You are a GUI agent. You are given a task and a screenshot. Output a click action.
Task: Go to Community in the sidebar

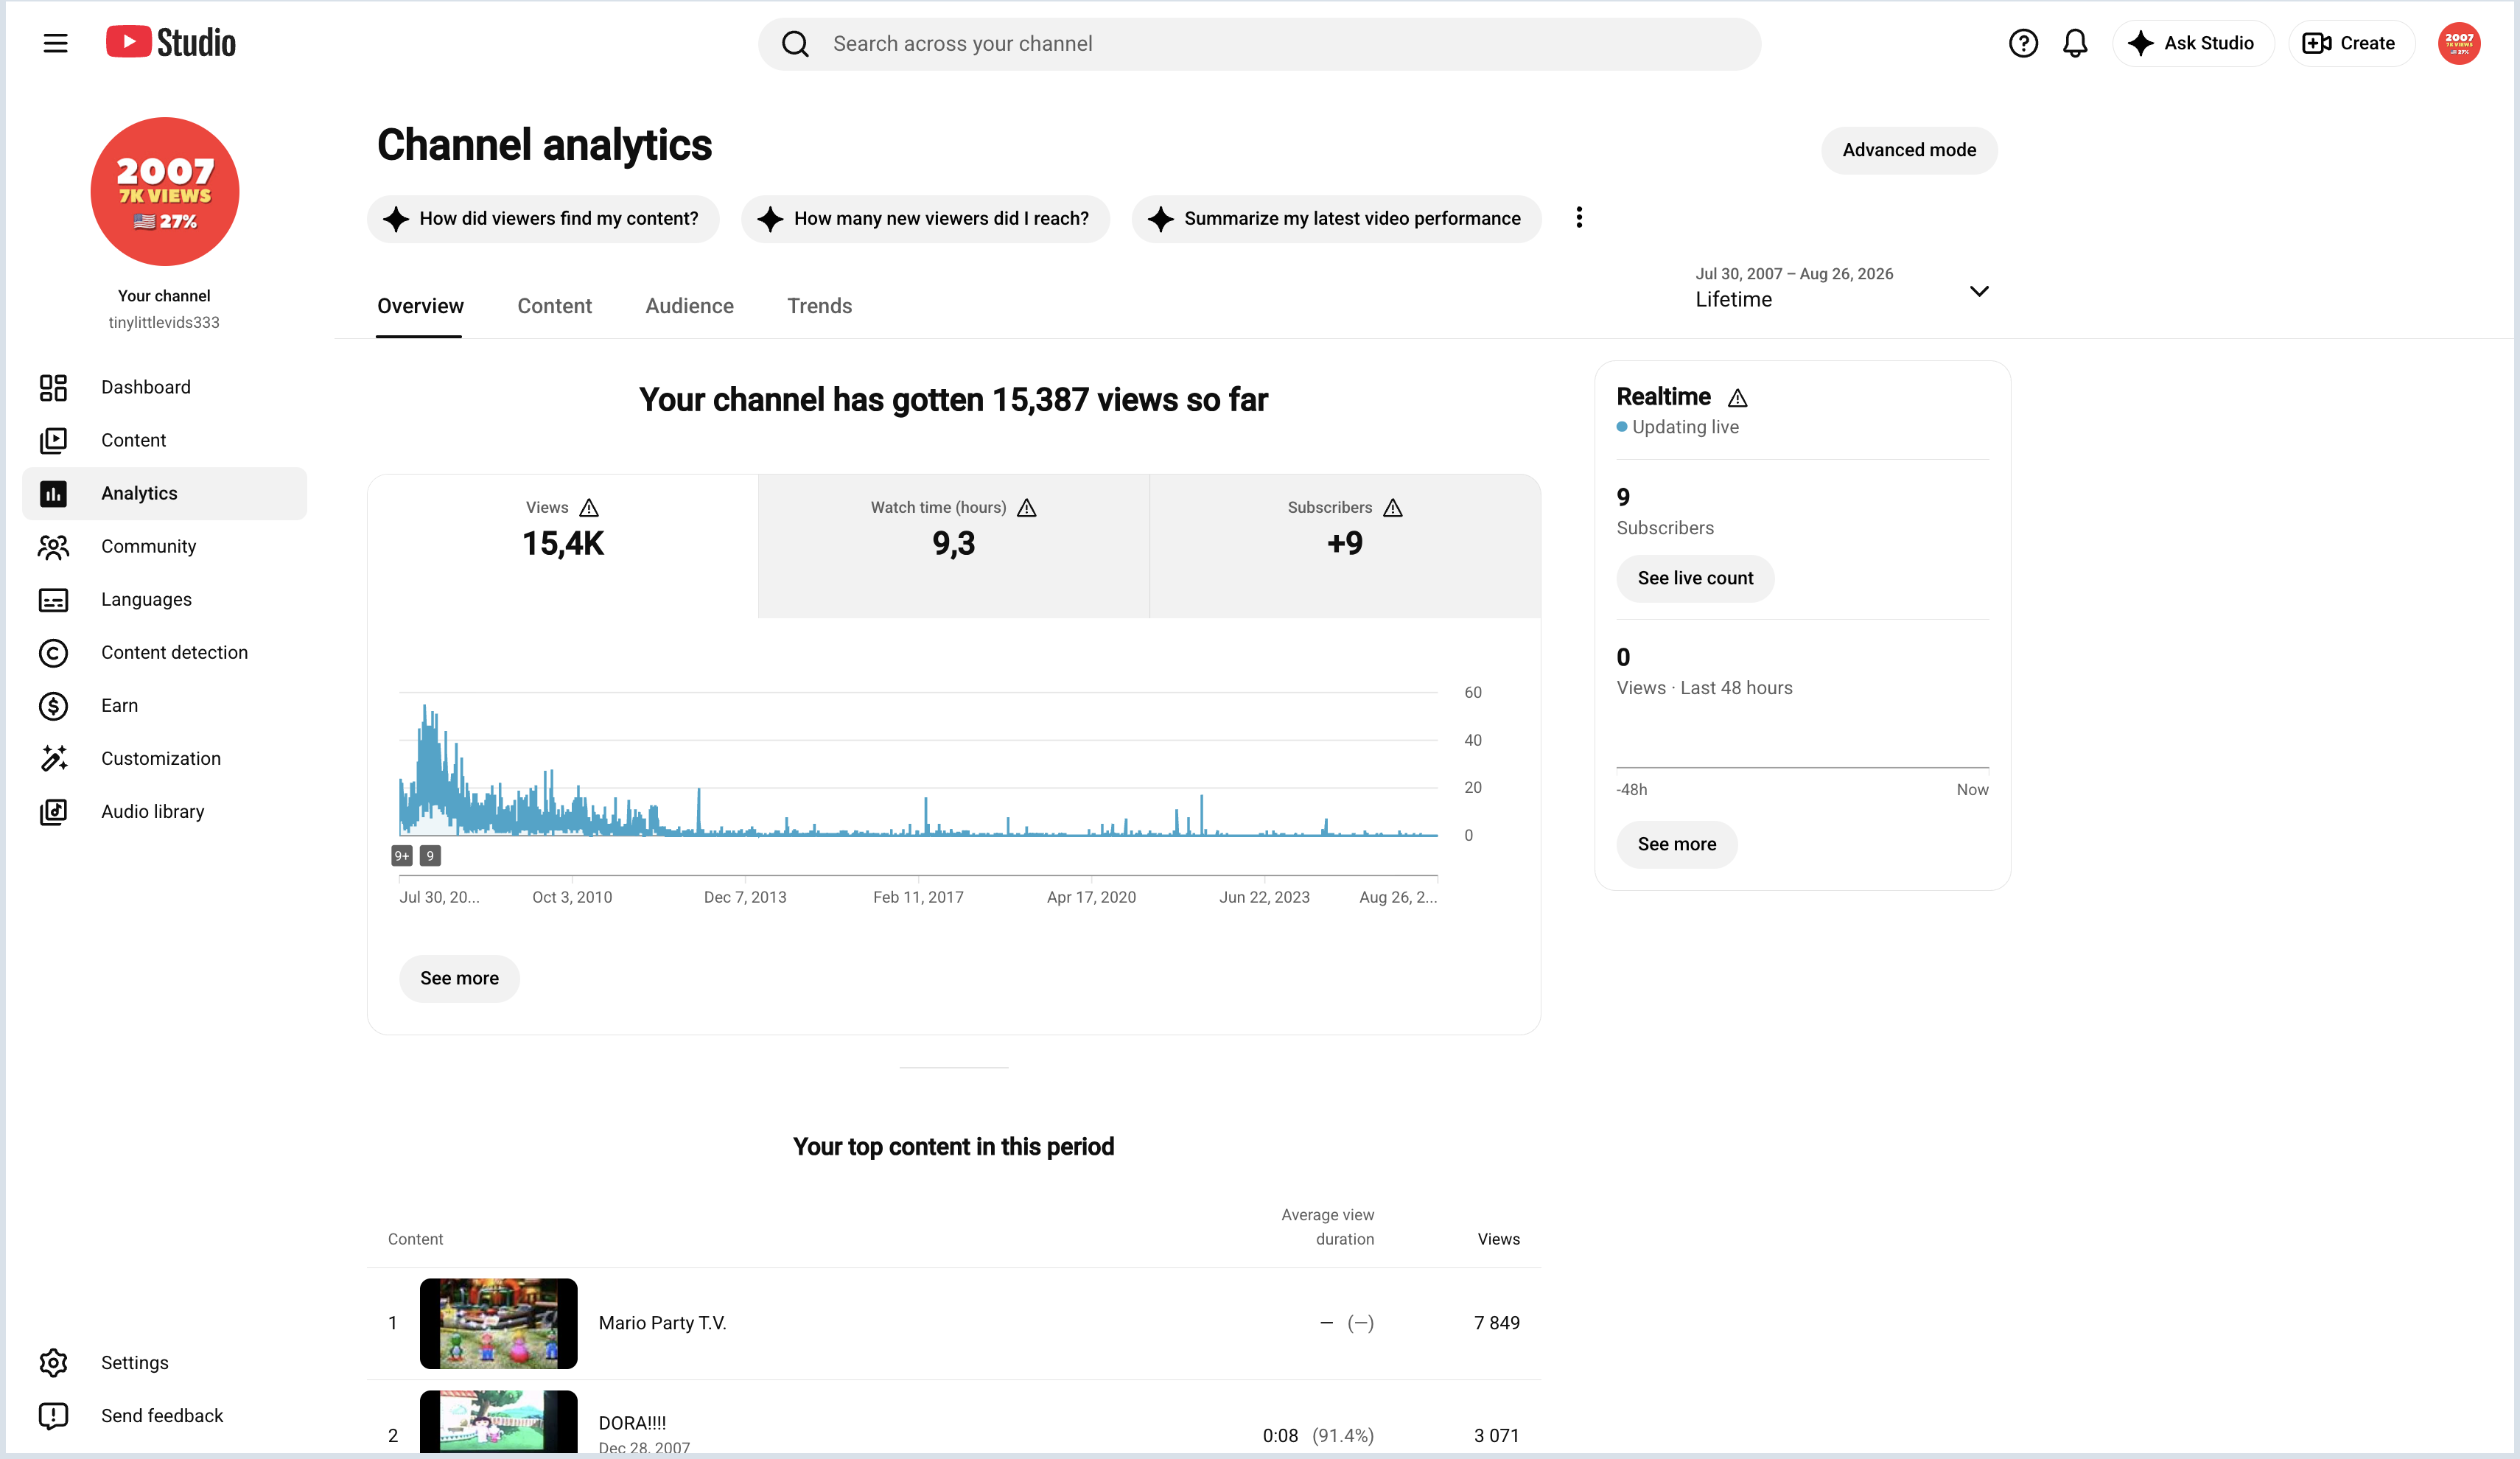[165, 546]
